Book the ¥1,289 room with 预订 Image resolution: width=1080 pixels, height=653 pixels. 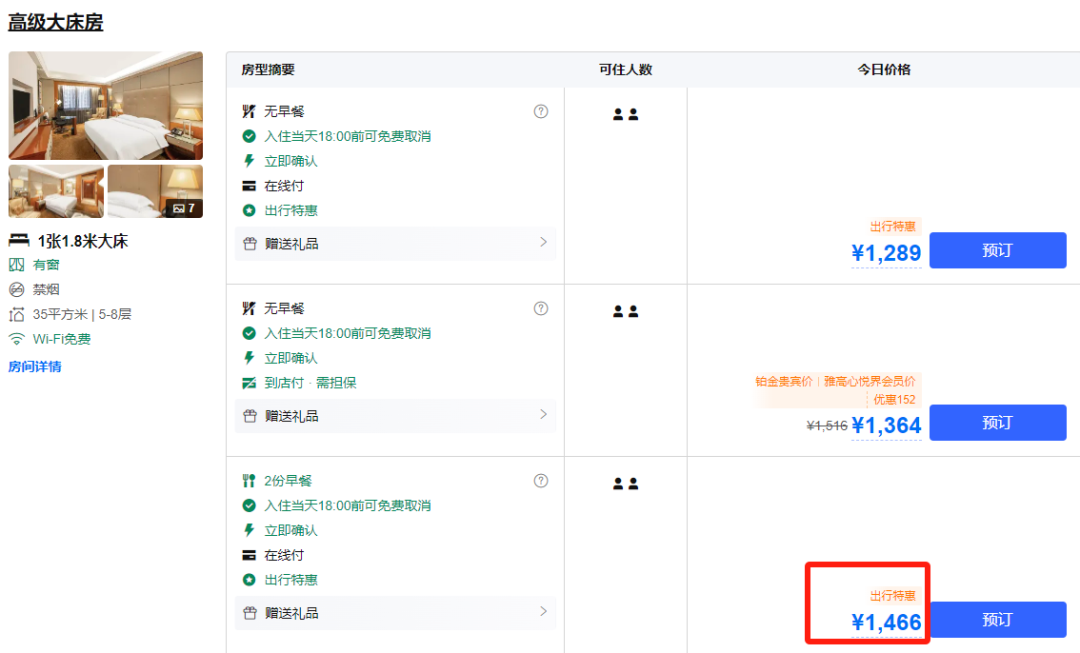coord(997,250)
